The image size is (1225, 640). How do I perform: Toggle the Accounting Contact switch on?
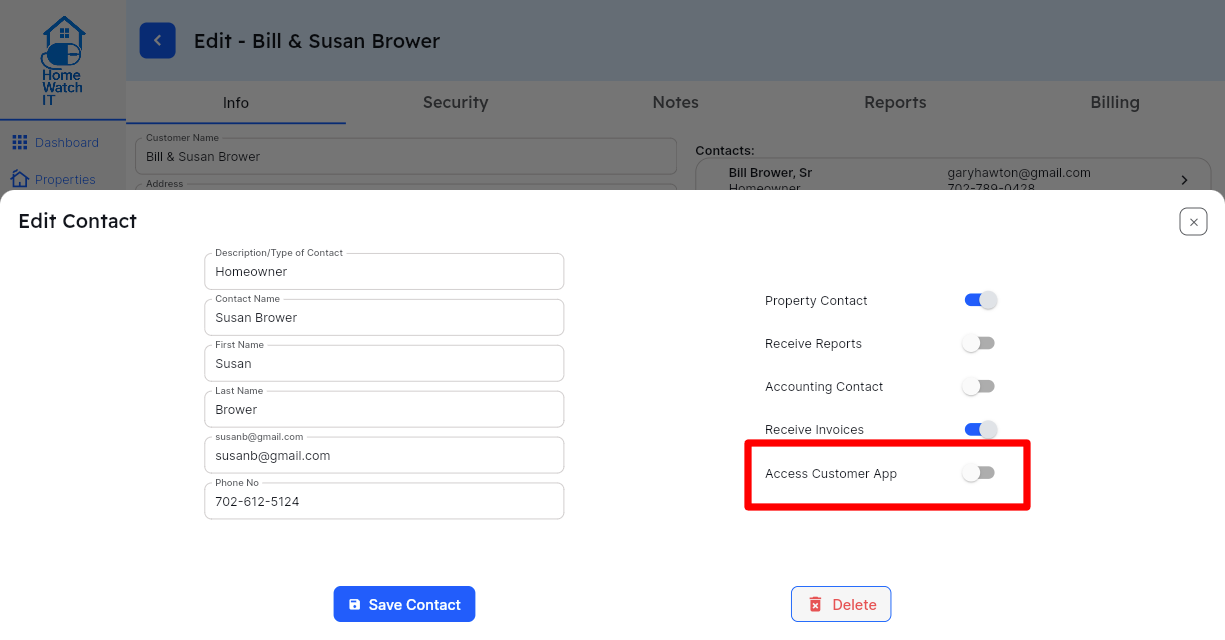pyautogui.click(x=978, y=386)
